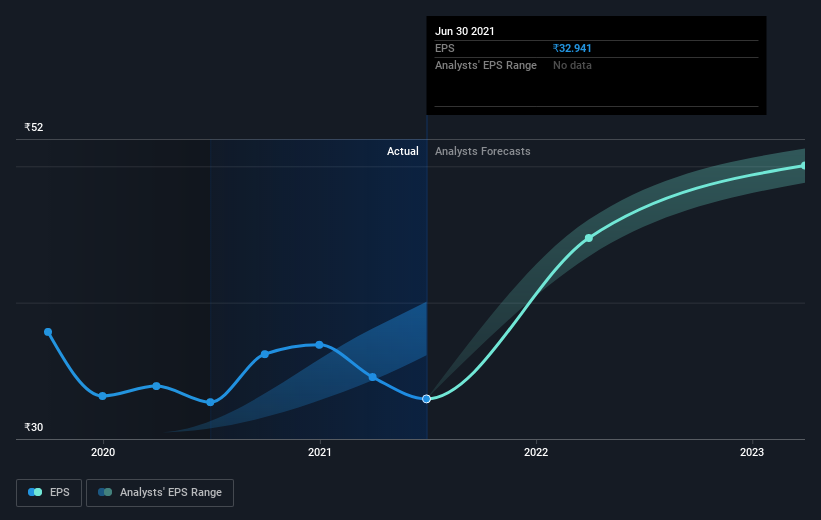Click the ₹30 y-axis label
The height and width of the screenshot is (520, 821).
pos(34,427)
